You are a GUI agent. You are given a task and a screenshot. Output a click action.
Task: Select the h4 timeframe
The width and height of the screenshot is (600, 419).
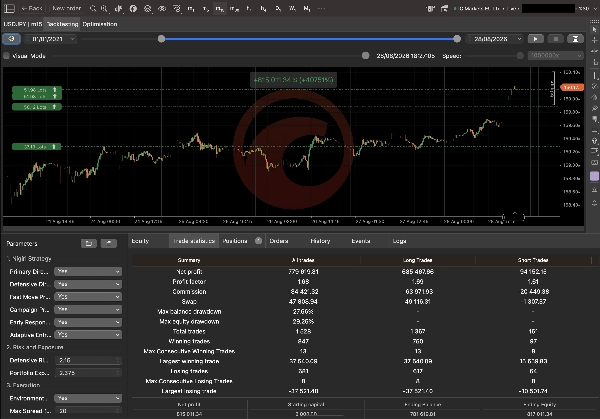(263, 8)
